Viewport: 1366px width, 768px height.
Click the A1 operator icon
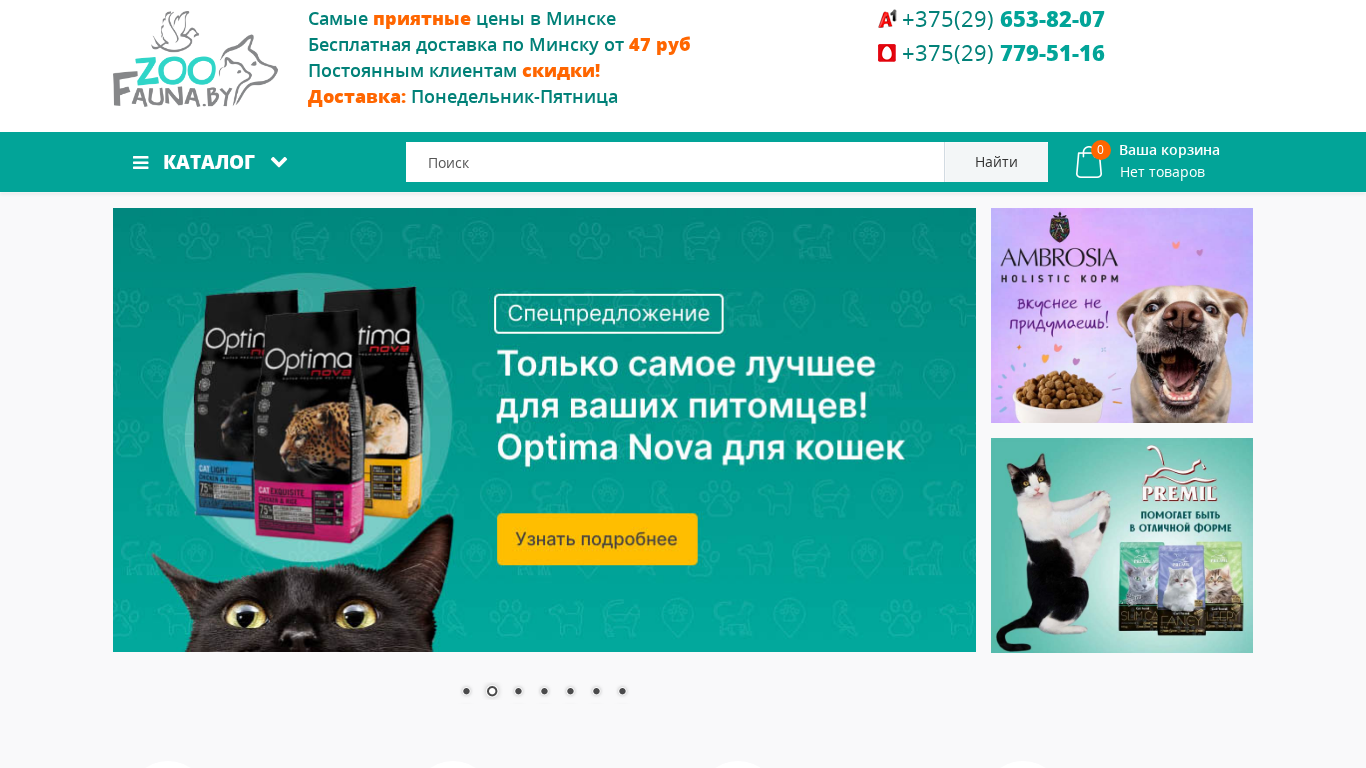[887, 19]
